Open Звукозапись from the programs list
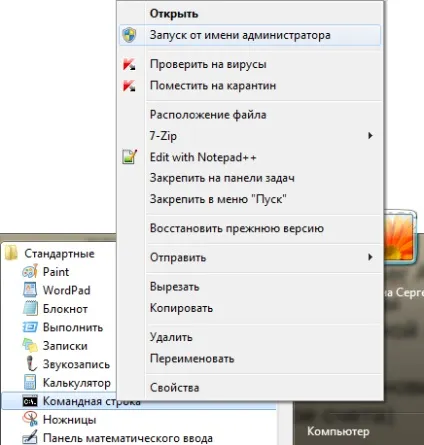 click(x=76, y=364)
